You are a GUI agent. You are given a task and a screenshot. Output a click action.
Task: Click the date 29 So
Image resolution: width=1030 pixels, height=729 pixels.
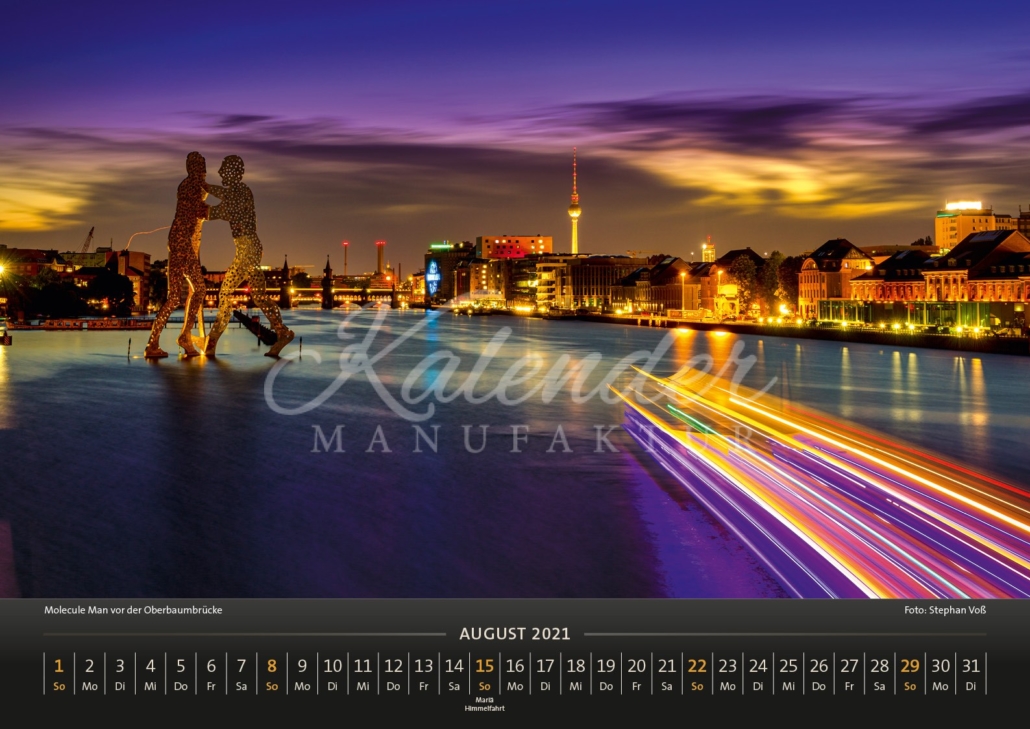tap(910, 674)
